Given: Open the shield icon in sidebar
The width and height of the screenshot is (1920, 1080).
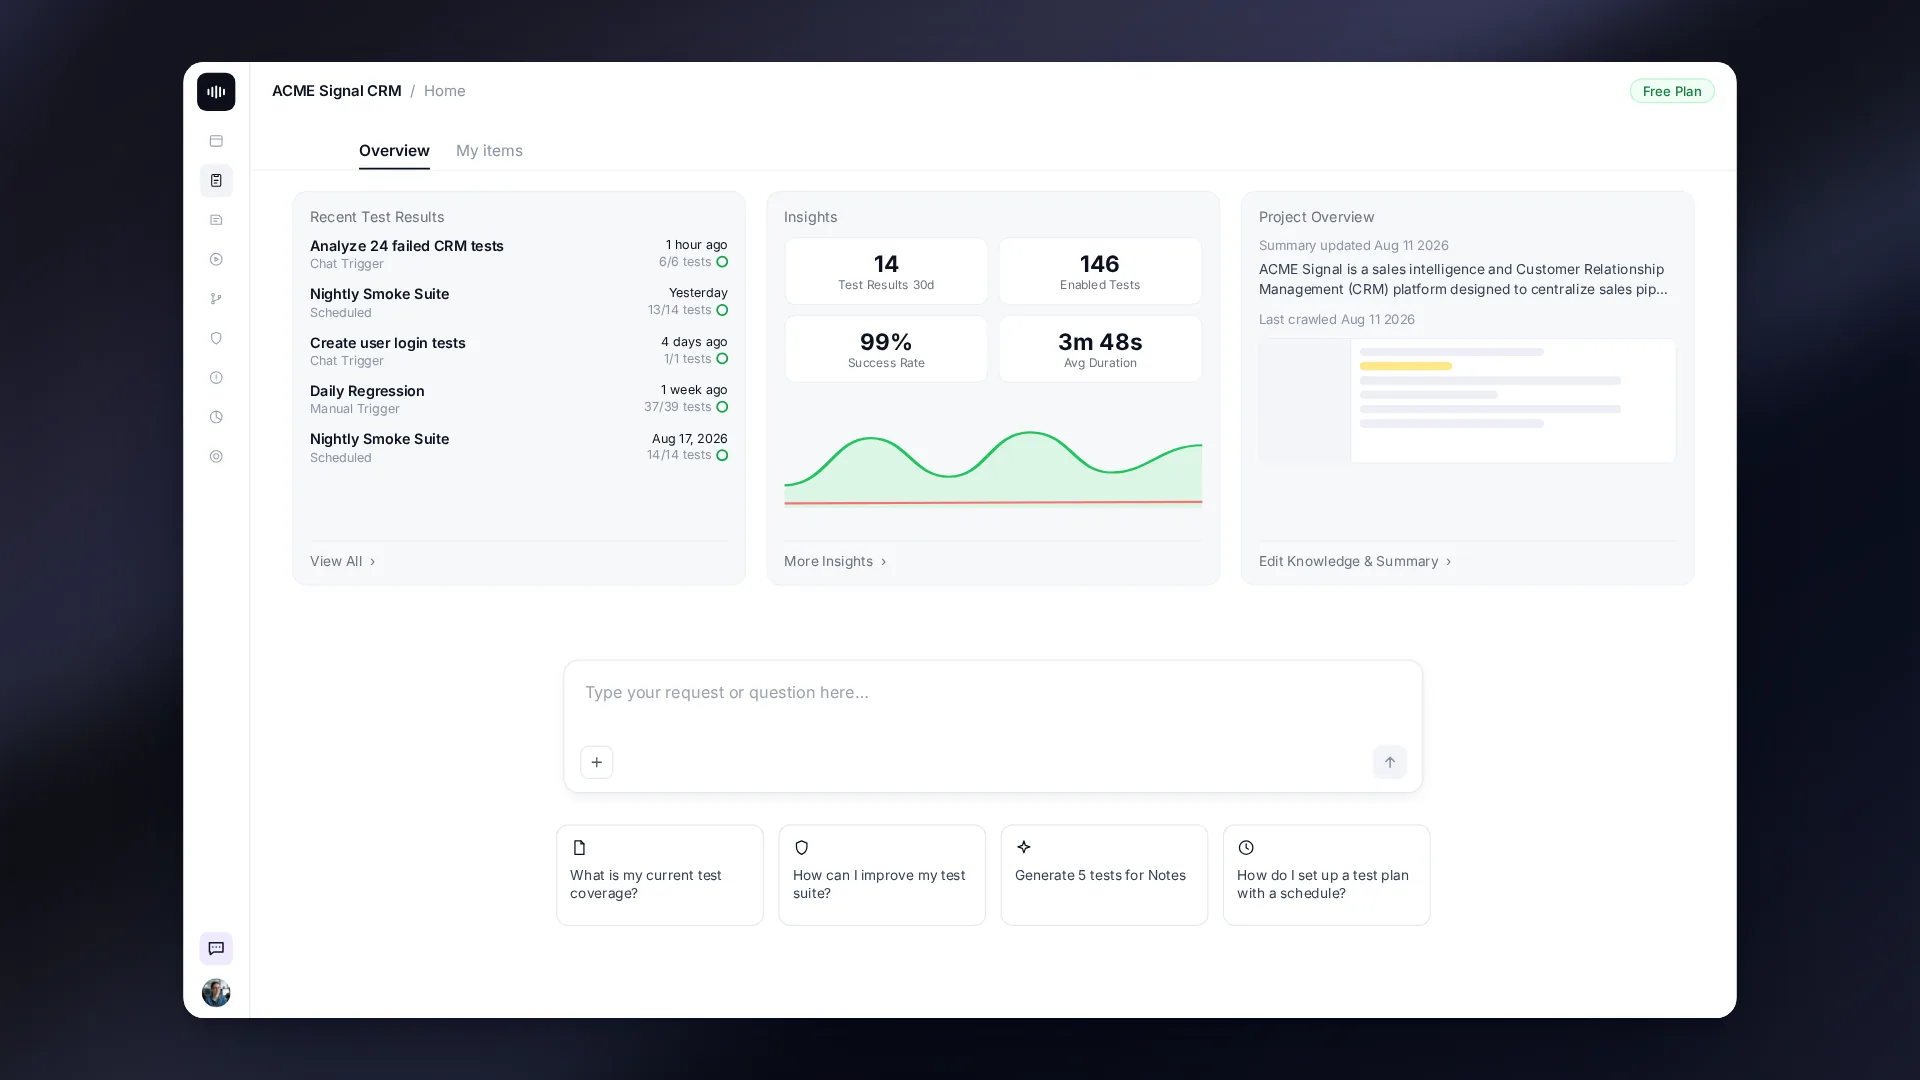Looking at the screenshot, I should click(x=216, y=339).
